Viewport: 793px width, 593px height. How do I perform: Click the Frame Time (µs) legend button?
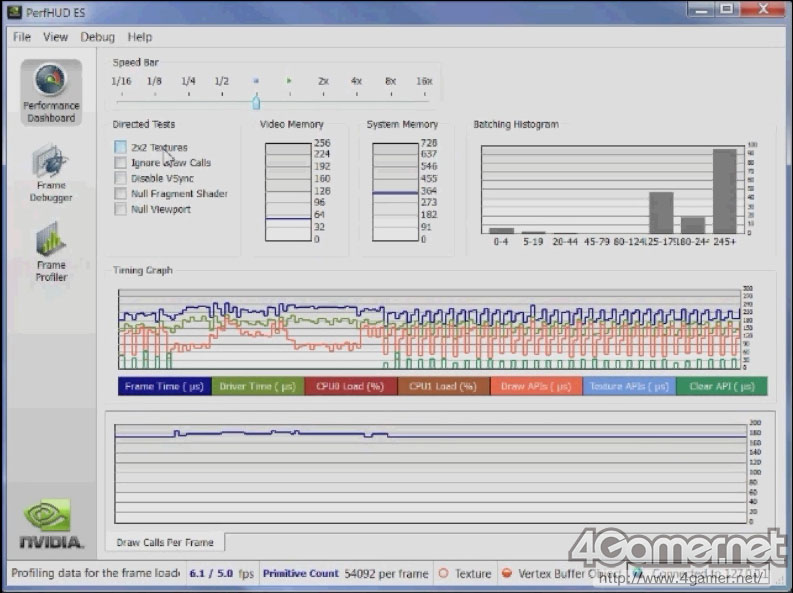164,386
